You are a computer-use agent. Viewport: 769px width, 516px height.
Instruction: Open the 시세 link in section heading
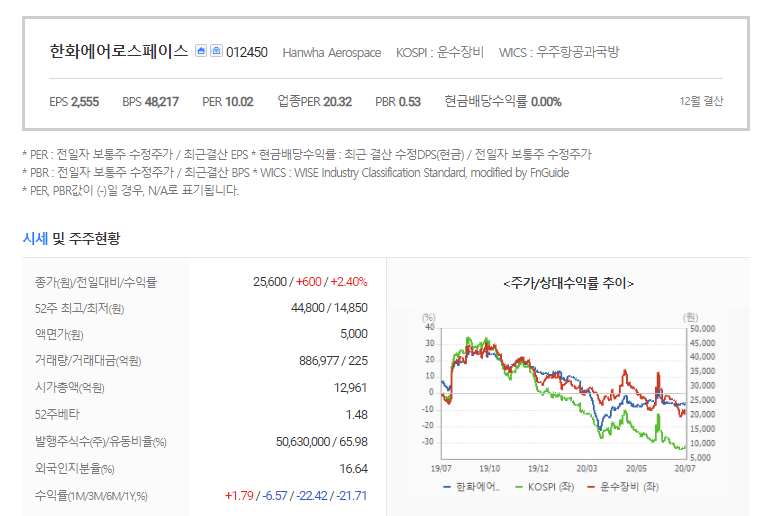click(35, 239)
